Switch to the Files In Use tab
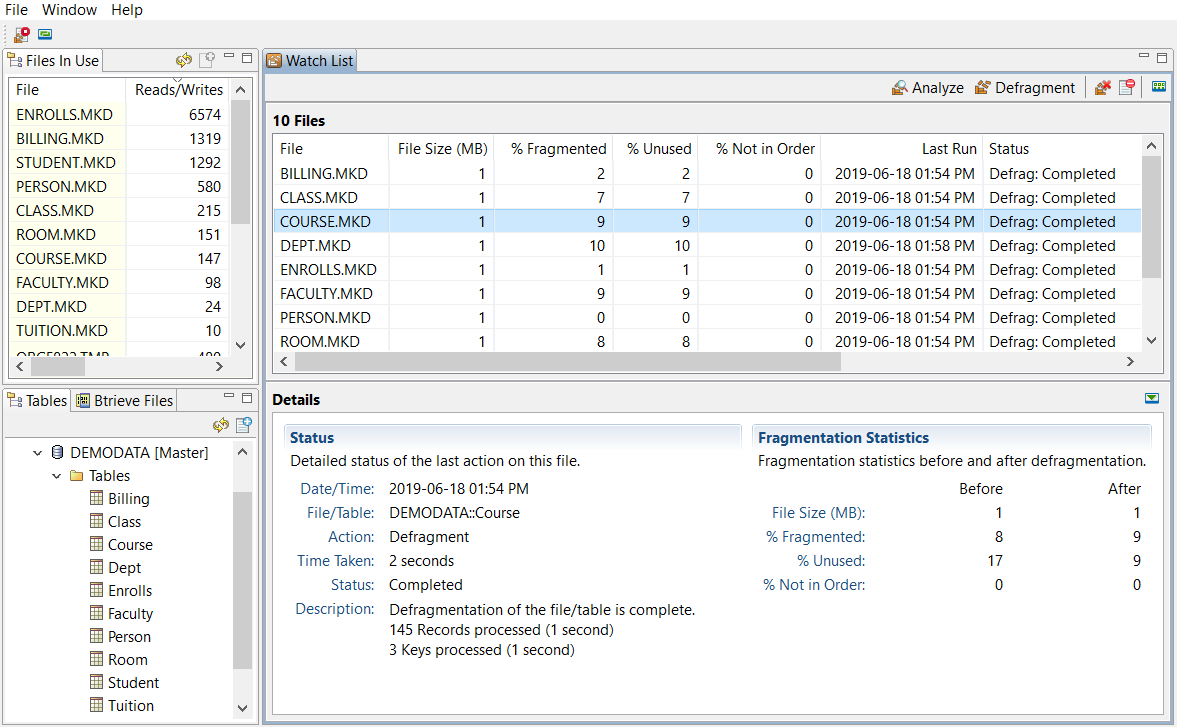This screenshot has width=1177, height=727. coord(53,61)
